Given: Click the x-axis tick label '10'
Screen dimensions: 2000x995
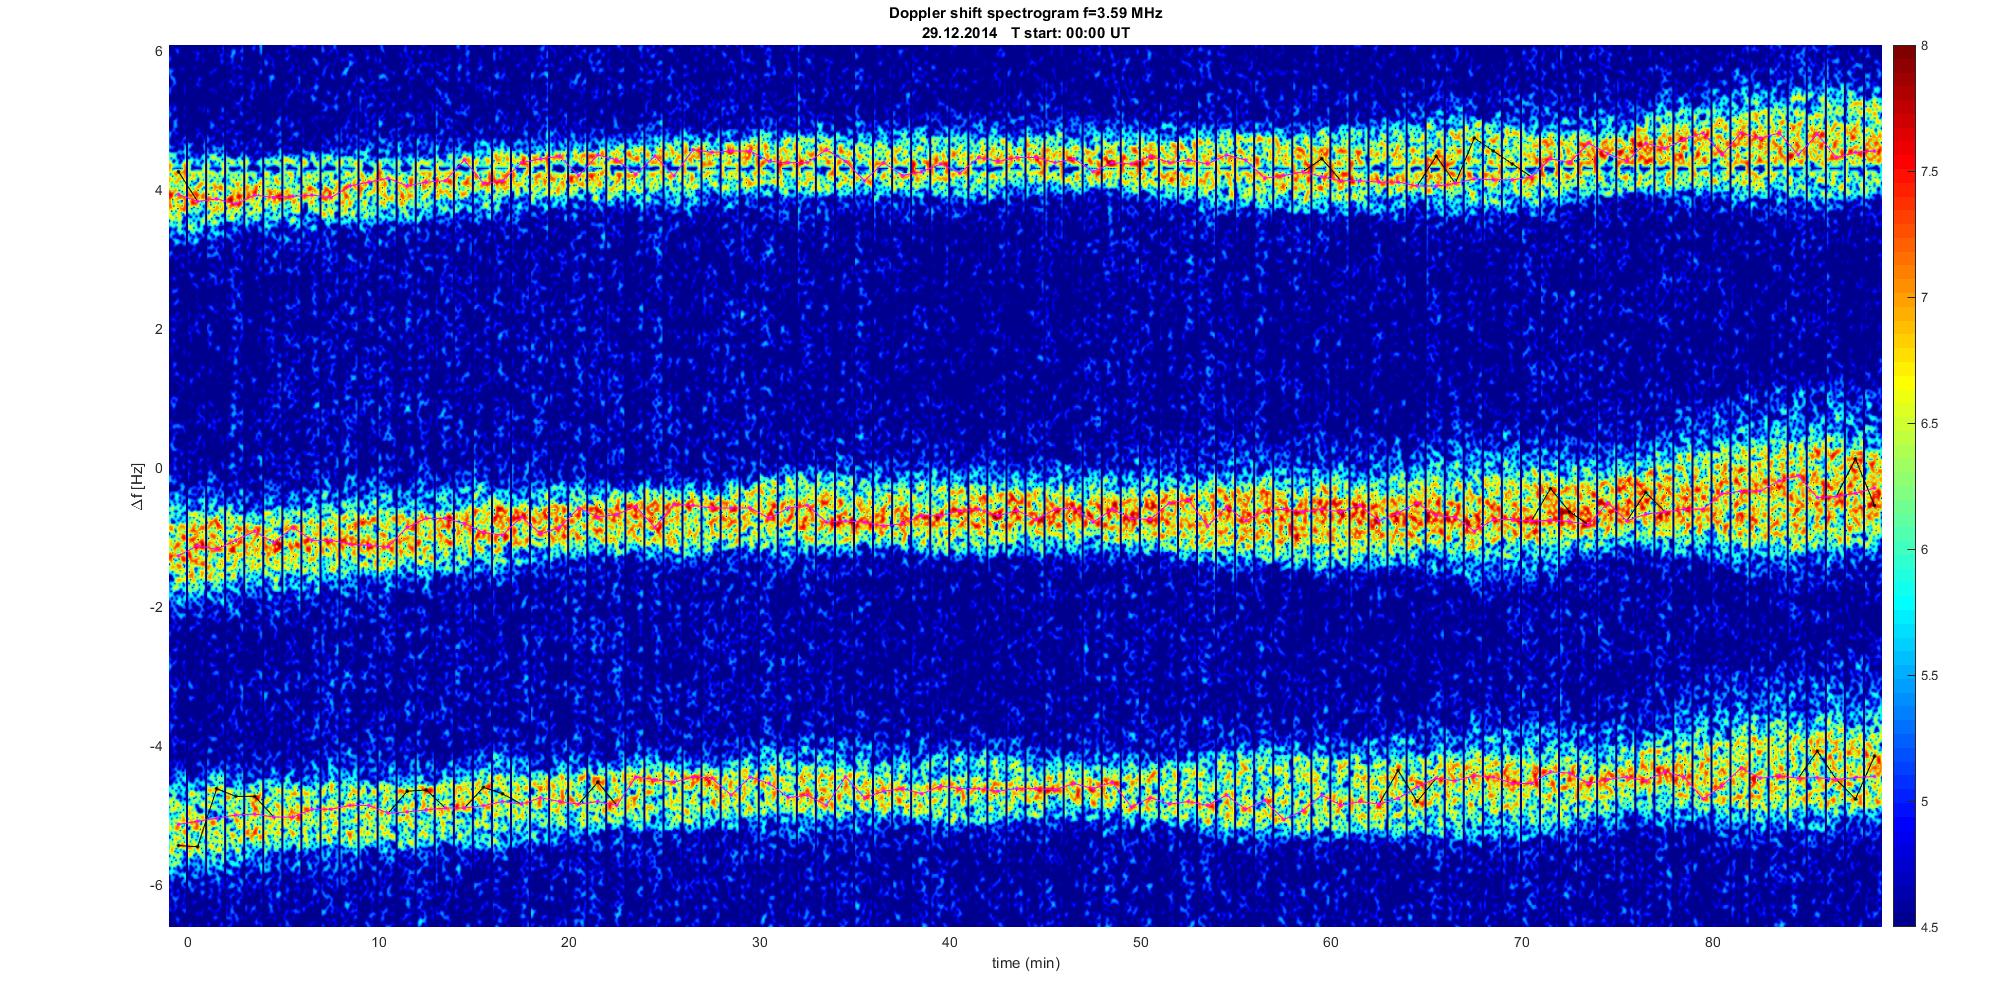Looking at the screenshot, I should 378,942.
